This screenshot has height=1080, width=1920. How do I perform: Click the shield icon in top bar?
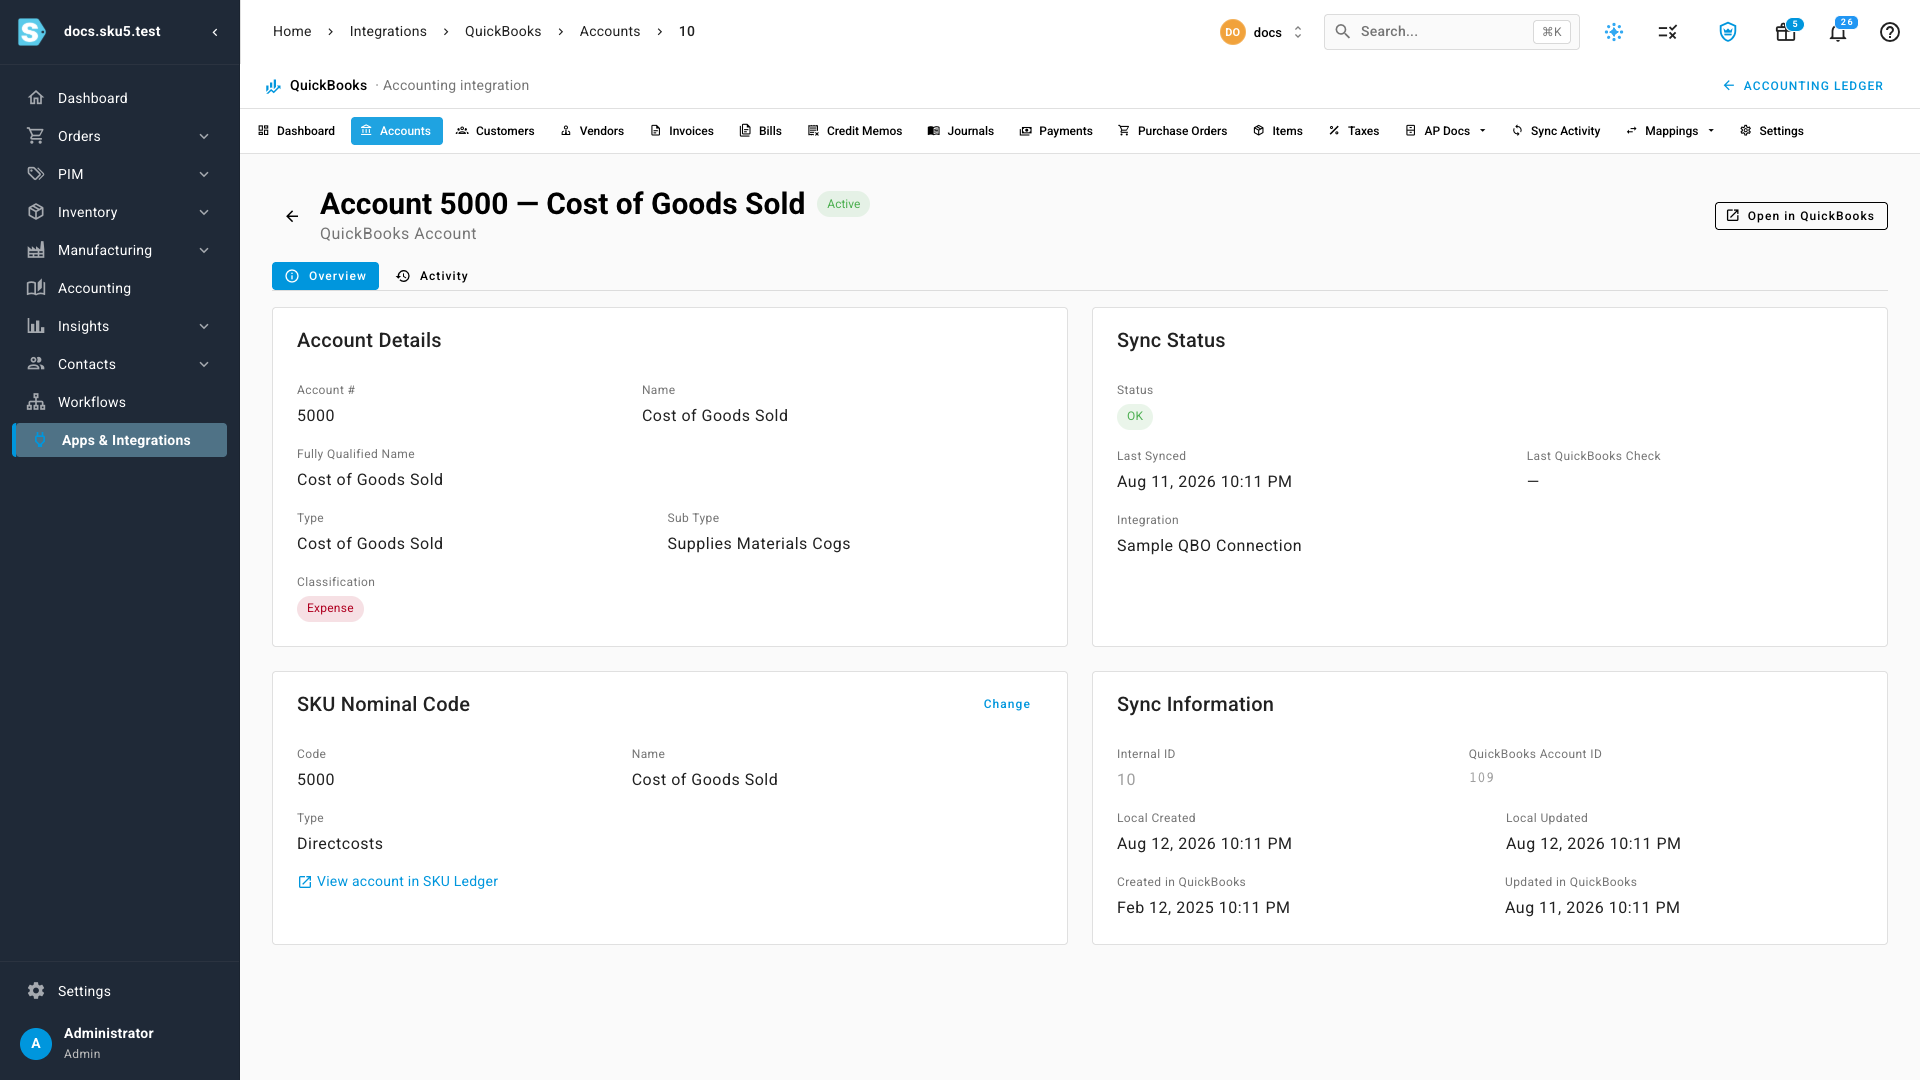(1728, 32)
